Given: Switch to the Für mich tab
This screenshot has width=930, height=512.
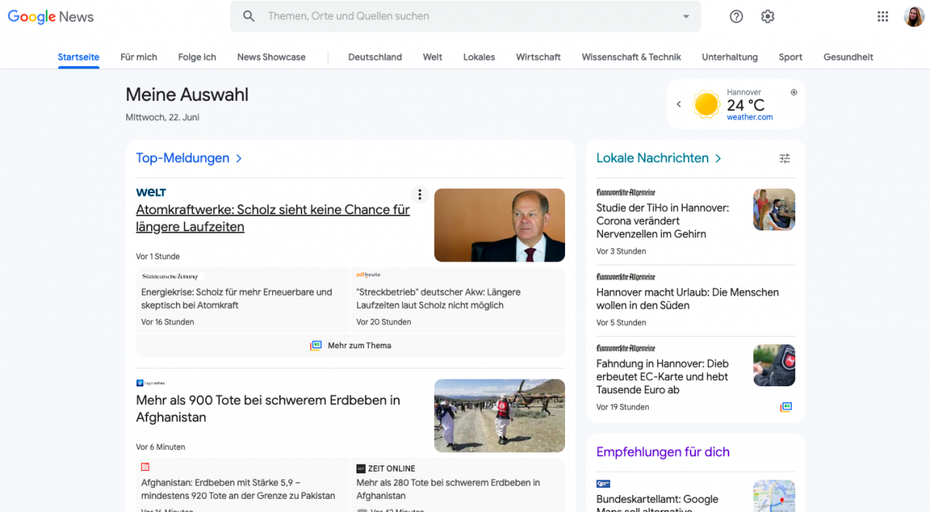Looking at the screenshot, I should pyautogui.click(x=139, y=57).
